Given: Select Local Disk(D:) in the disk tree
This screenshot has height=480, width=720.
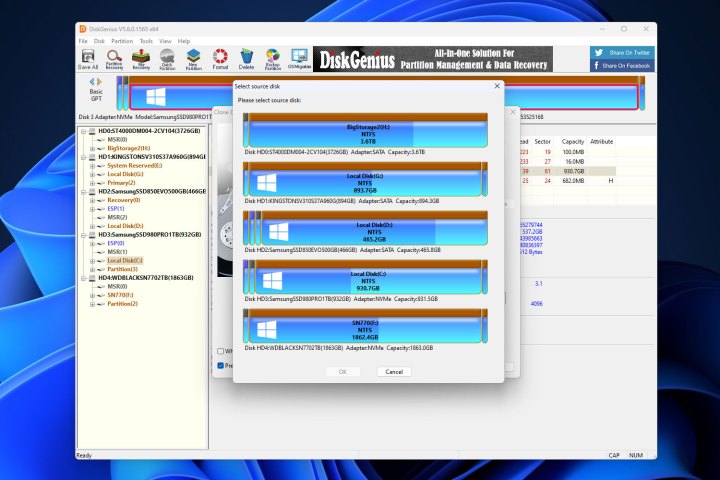Looking at the screenshot, I should coord(125,226).
